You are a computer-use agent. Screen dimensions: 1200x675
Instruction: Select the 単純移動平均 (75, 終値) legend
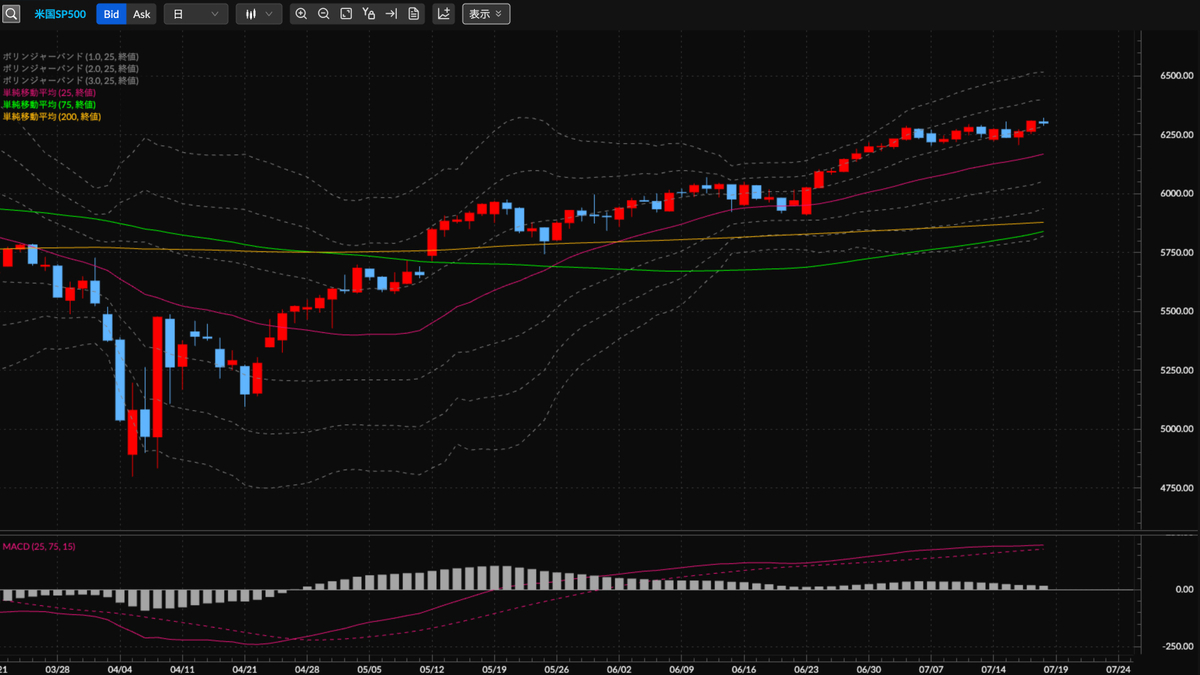point(49,104)
